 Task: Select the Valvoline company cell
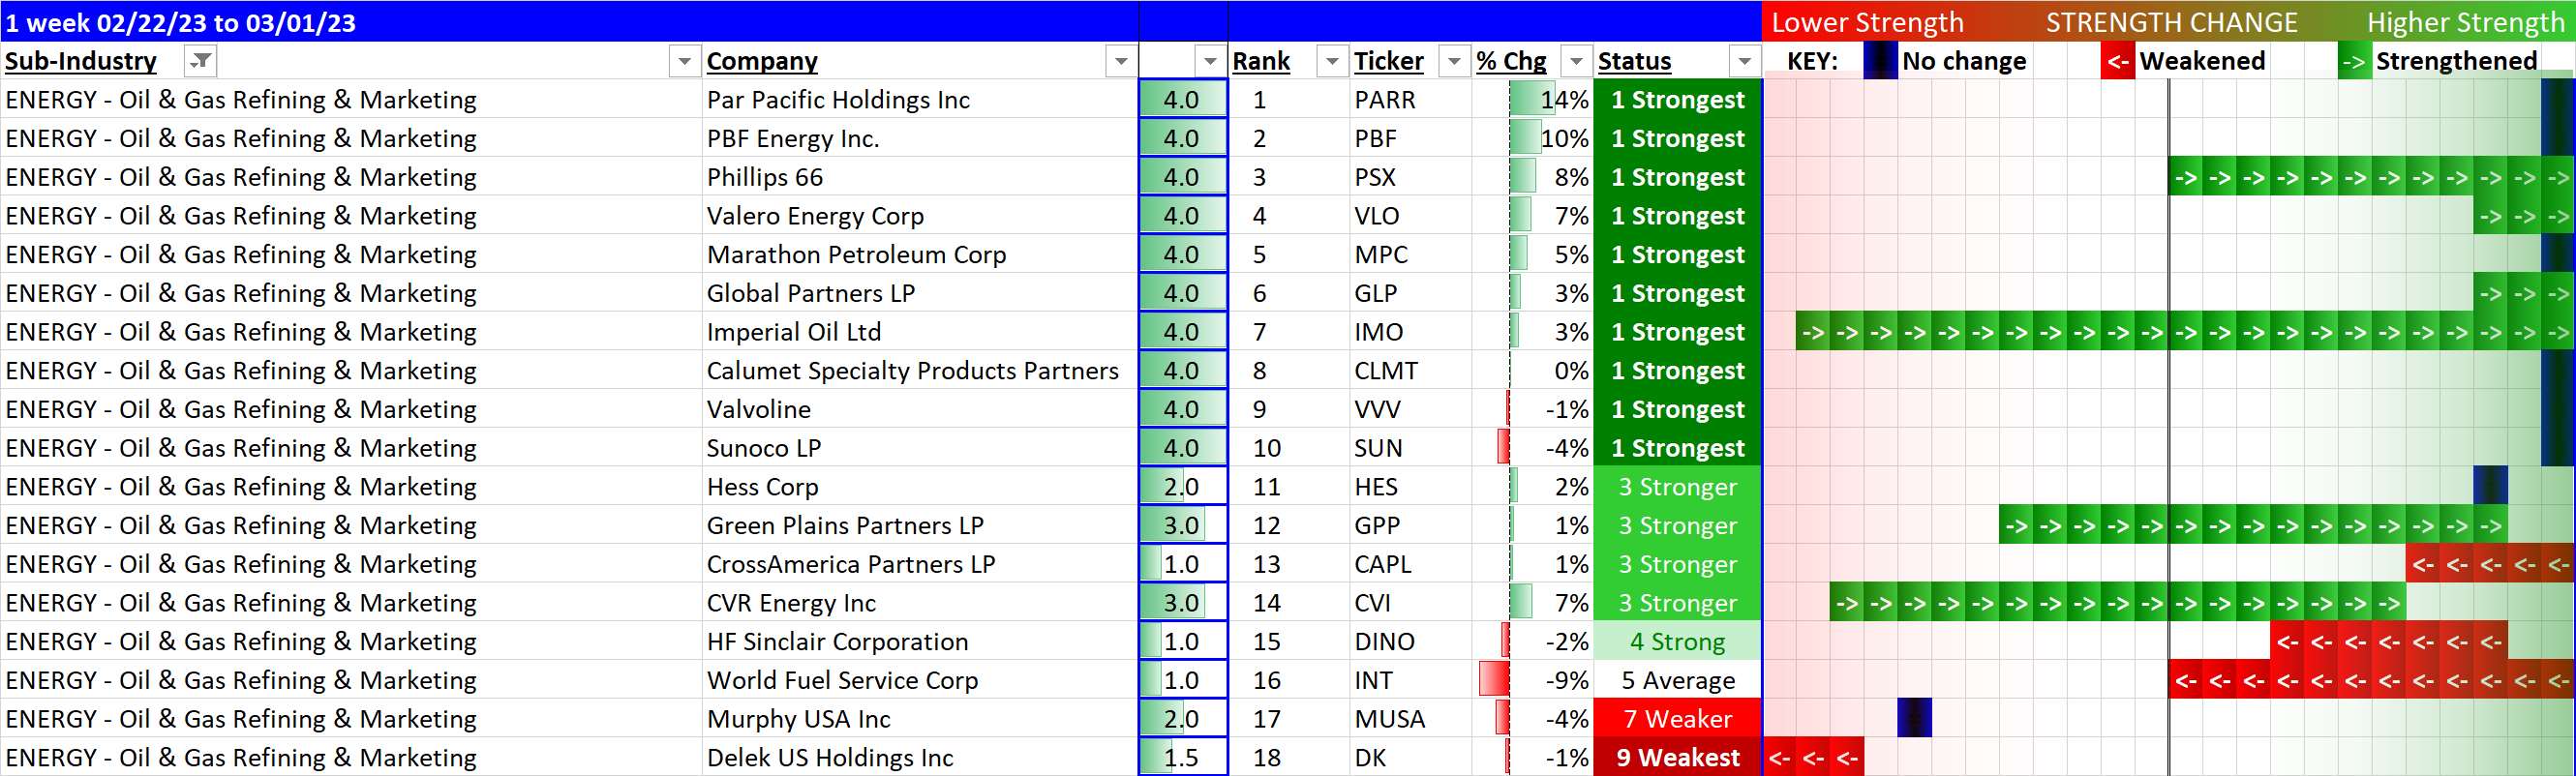pyautogui.click(x=919, y=409)
